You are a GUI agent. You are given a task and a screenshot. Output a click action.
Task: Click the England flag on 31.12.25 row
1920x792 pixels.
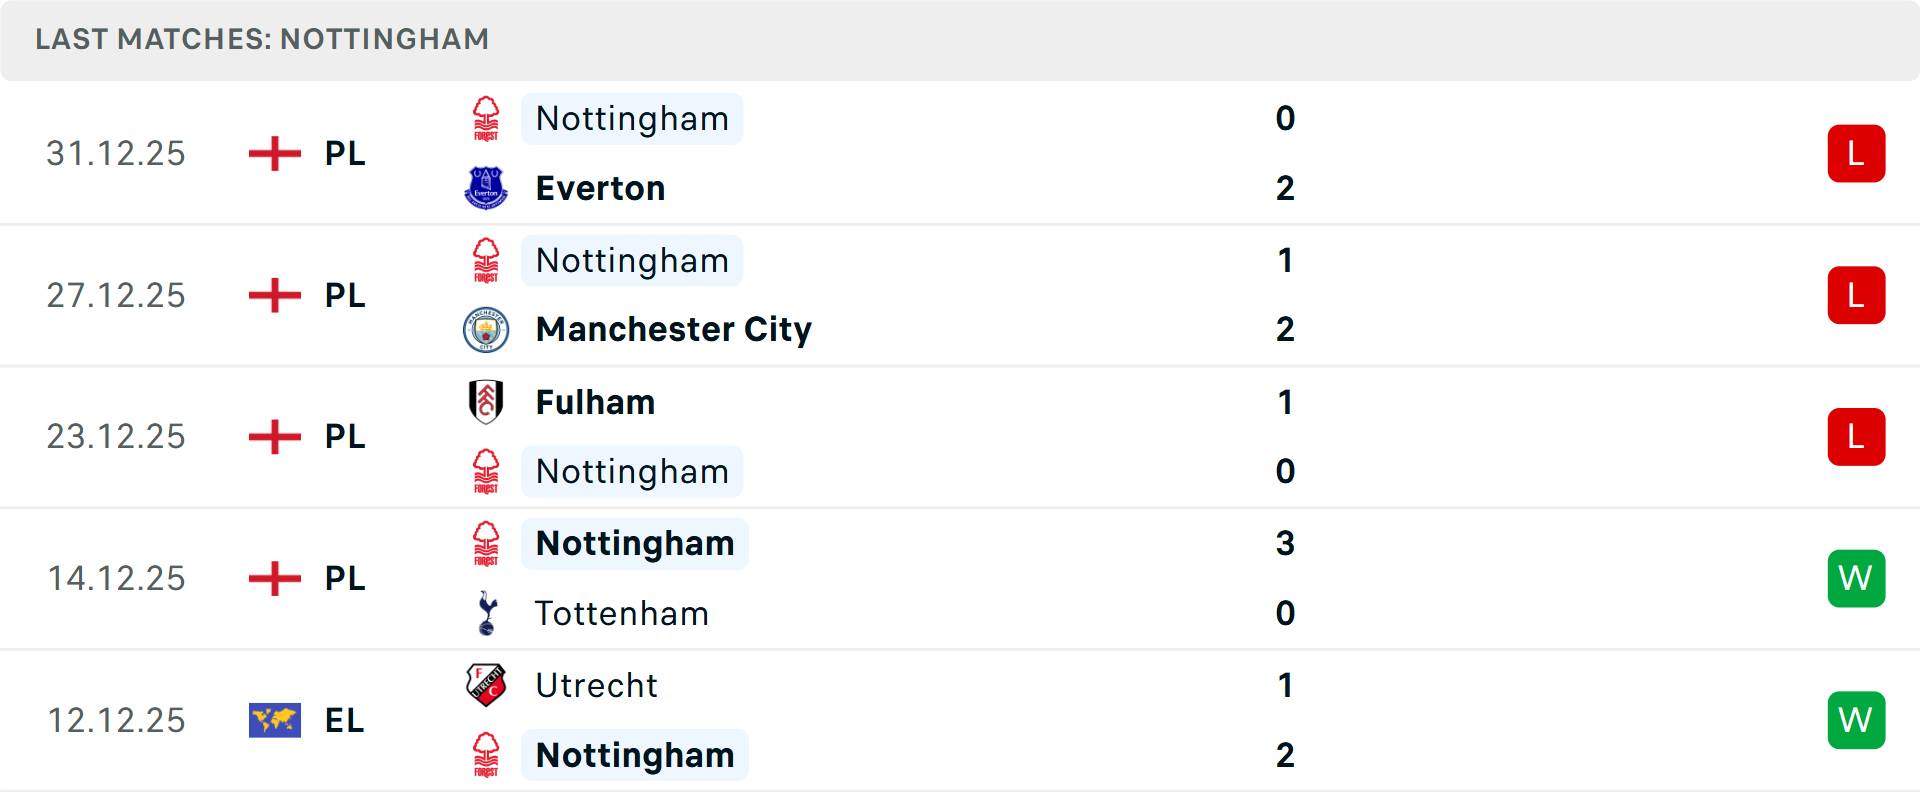275,154
